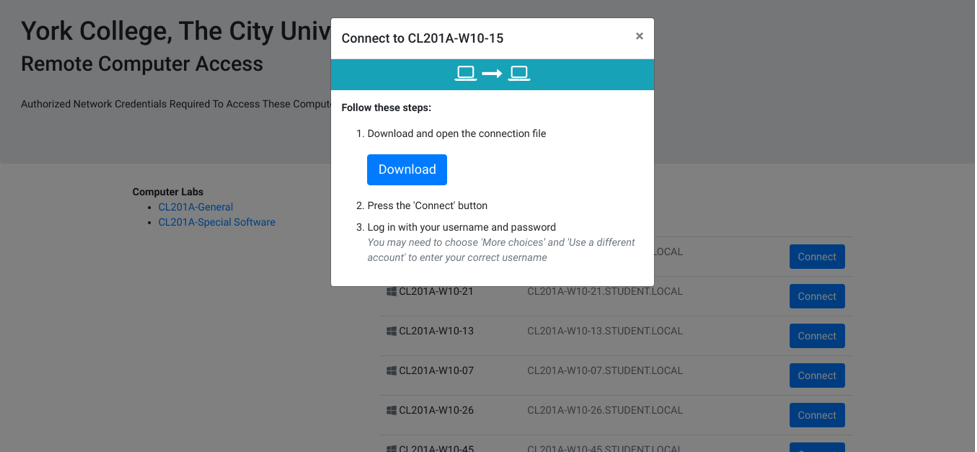977x452 pixels.
Task: Close the Connect to CL201A-W10-15 dialog
Action: (639, 36)
